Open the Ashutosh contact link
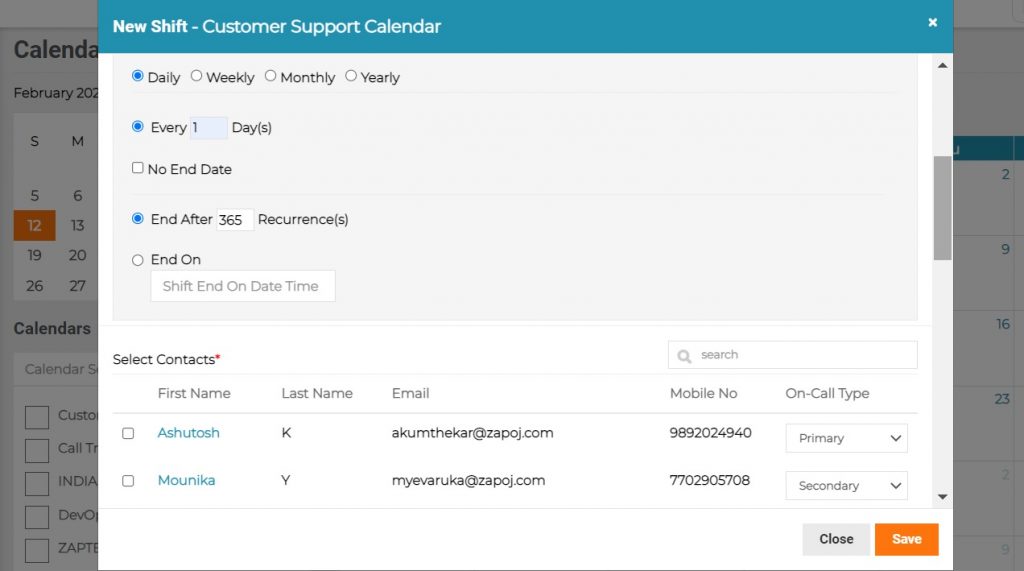This screenshot has height=571, width=1024. point(188,432)
